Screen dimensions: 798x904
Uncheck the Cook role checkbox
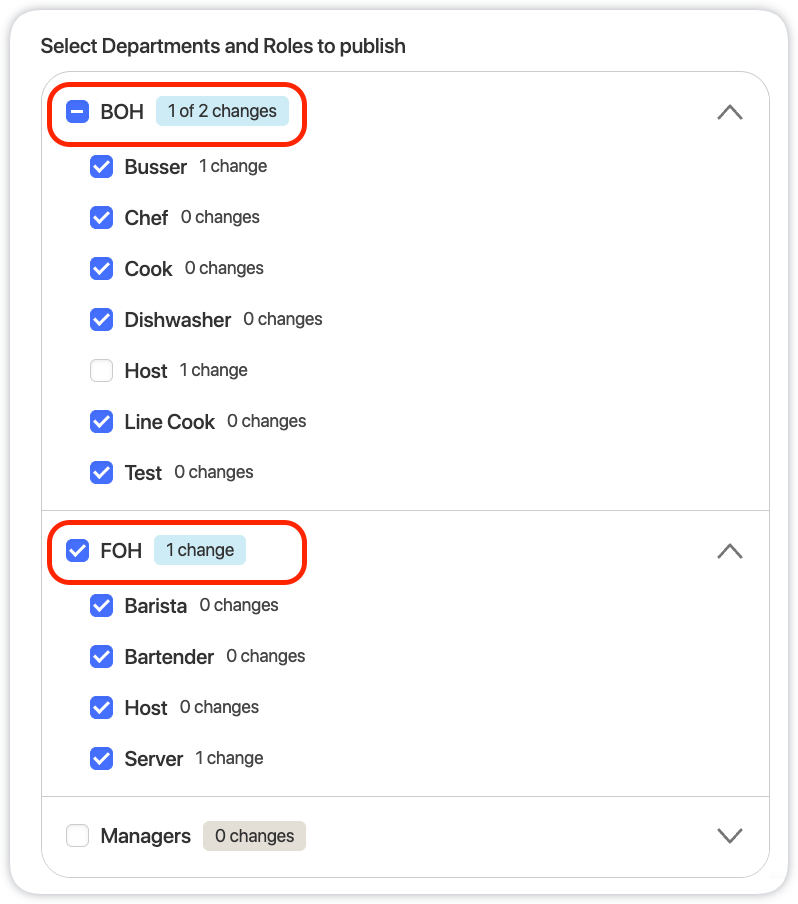(101, 268)
